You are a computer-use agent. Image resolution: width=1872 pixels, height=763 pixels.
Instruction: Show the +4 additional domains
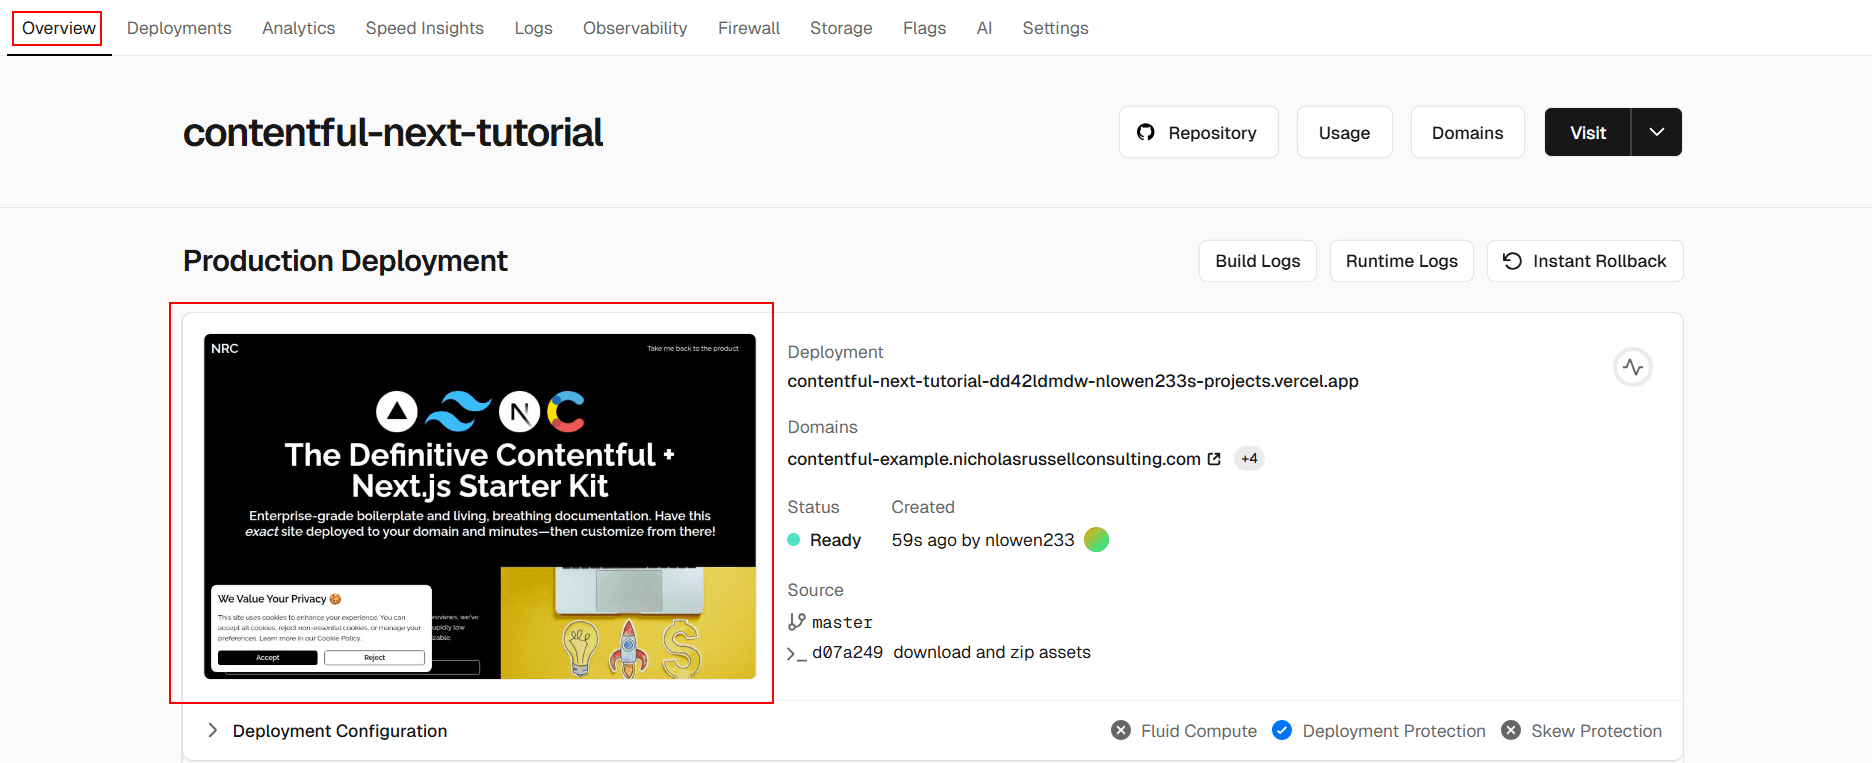coord(1249,459)
